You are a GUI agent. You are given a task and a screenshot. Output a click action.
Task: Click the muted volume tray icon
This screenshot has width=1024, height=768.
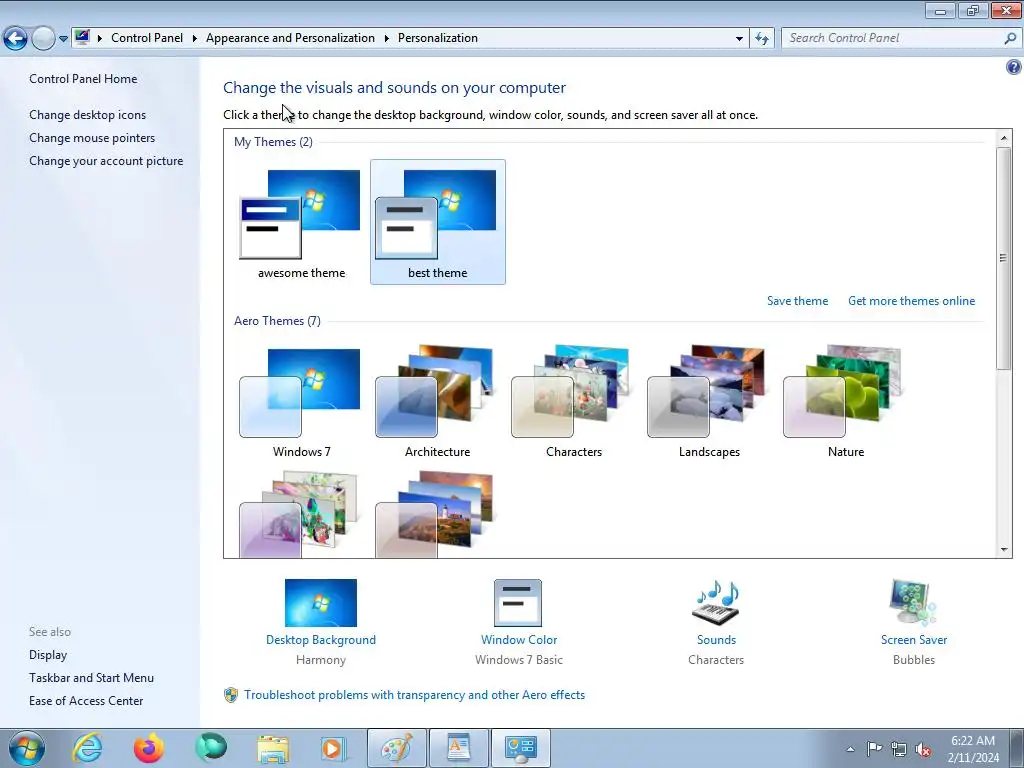point(923,749)
